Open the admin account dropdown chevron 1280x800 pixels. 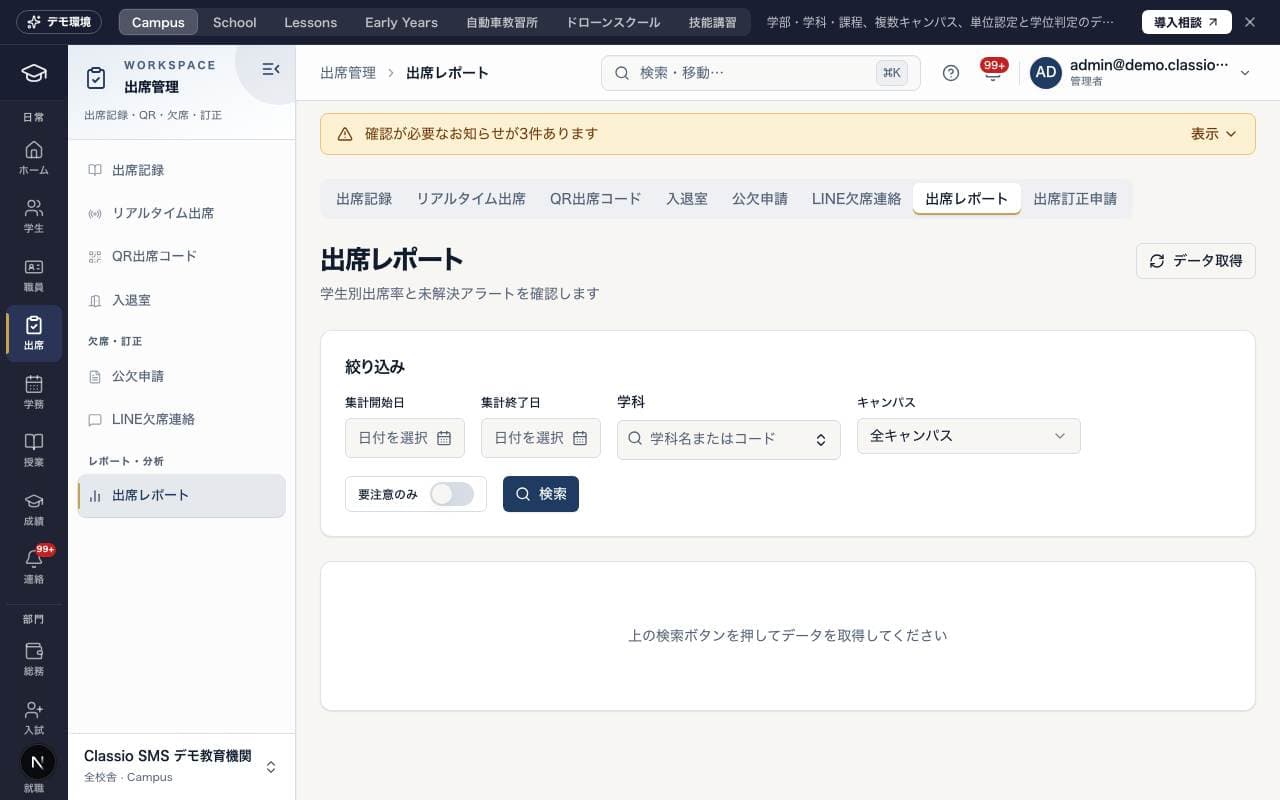coord(1245,73)
